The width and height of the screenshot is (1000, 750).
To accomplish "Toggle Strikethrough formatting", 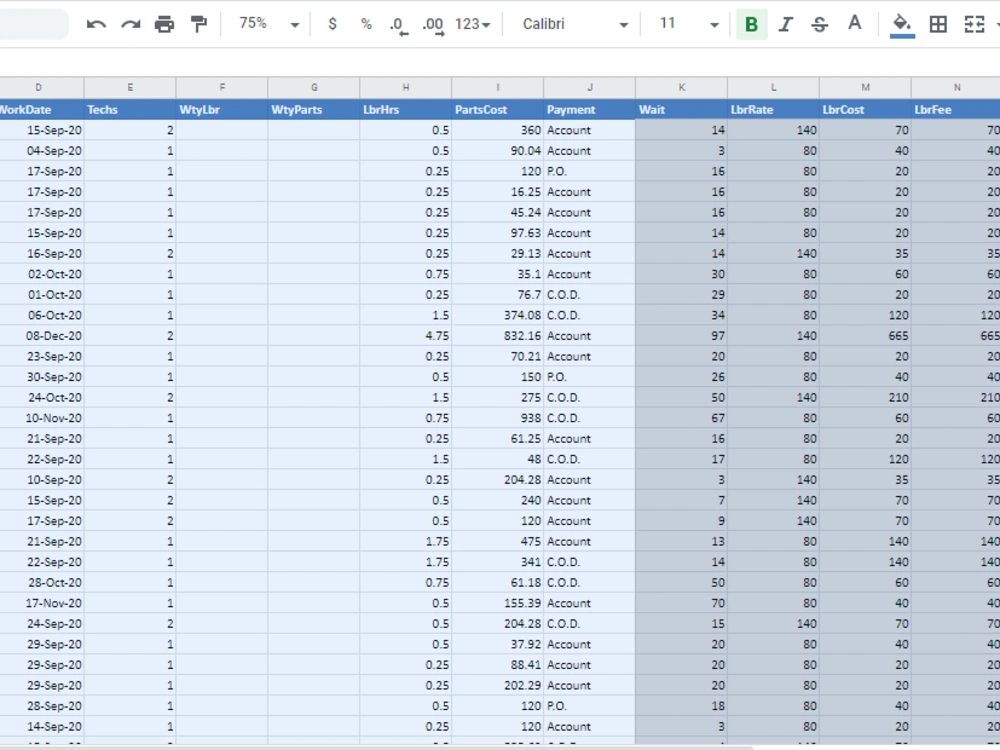I will (820, 24).
